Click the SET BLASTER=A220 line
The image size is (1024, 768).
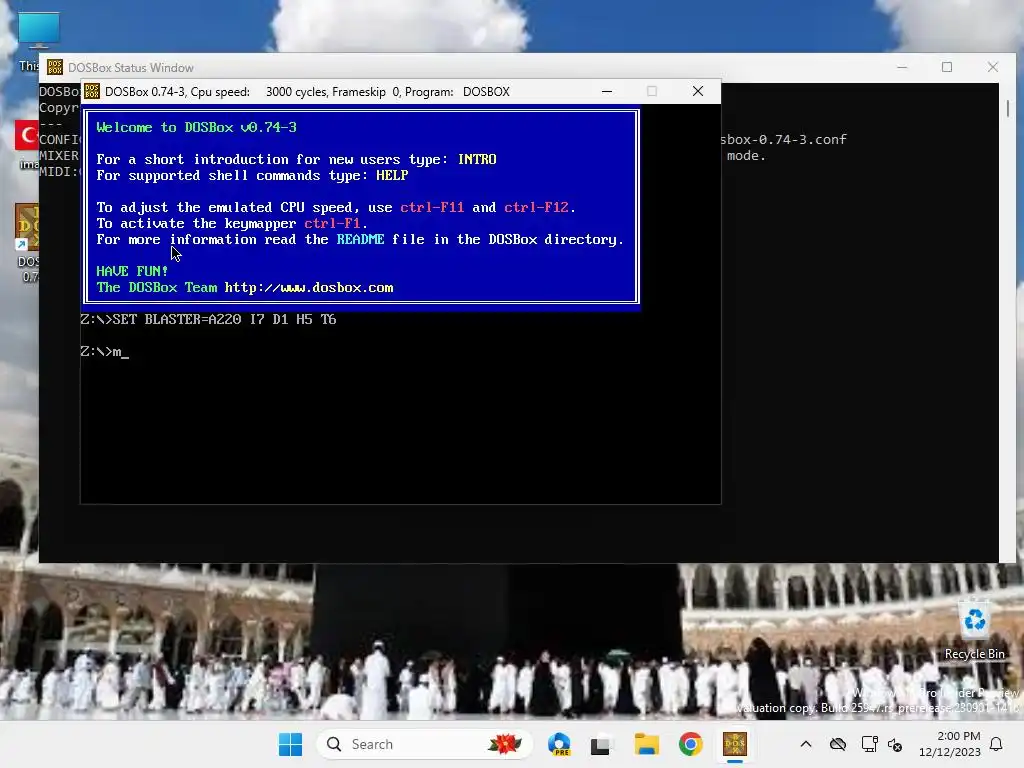208,319
